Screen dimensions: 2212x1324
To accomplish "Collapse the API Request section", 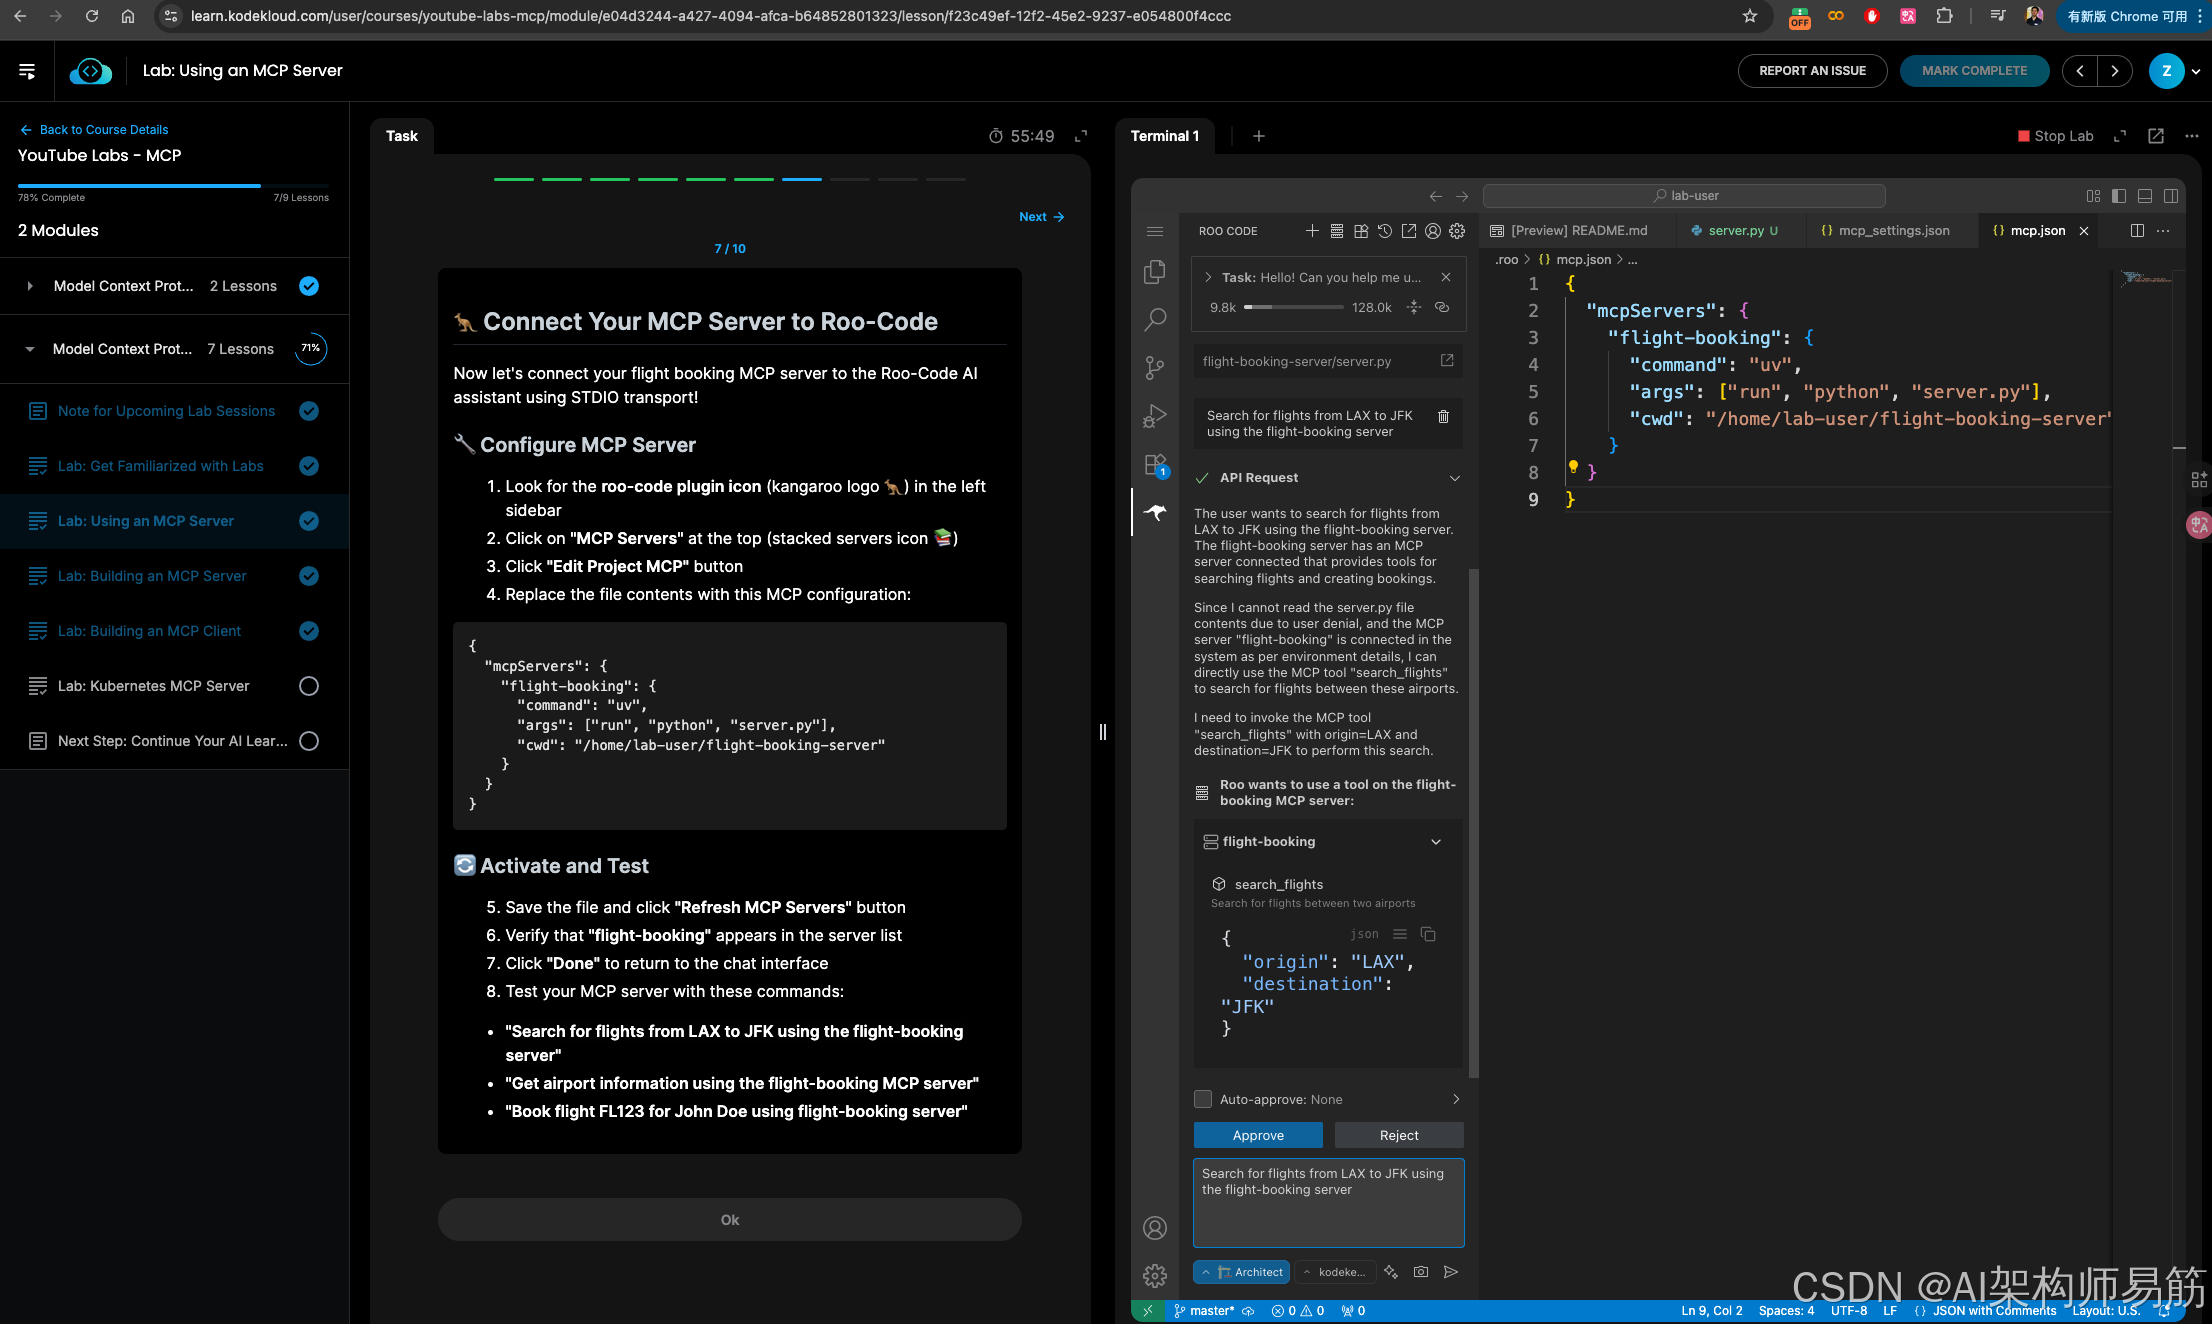I will (1455, 478).
